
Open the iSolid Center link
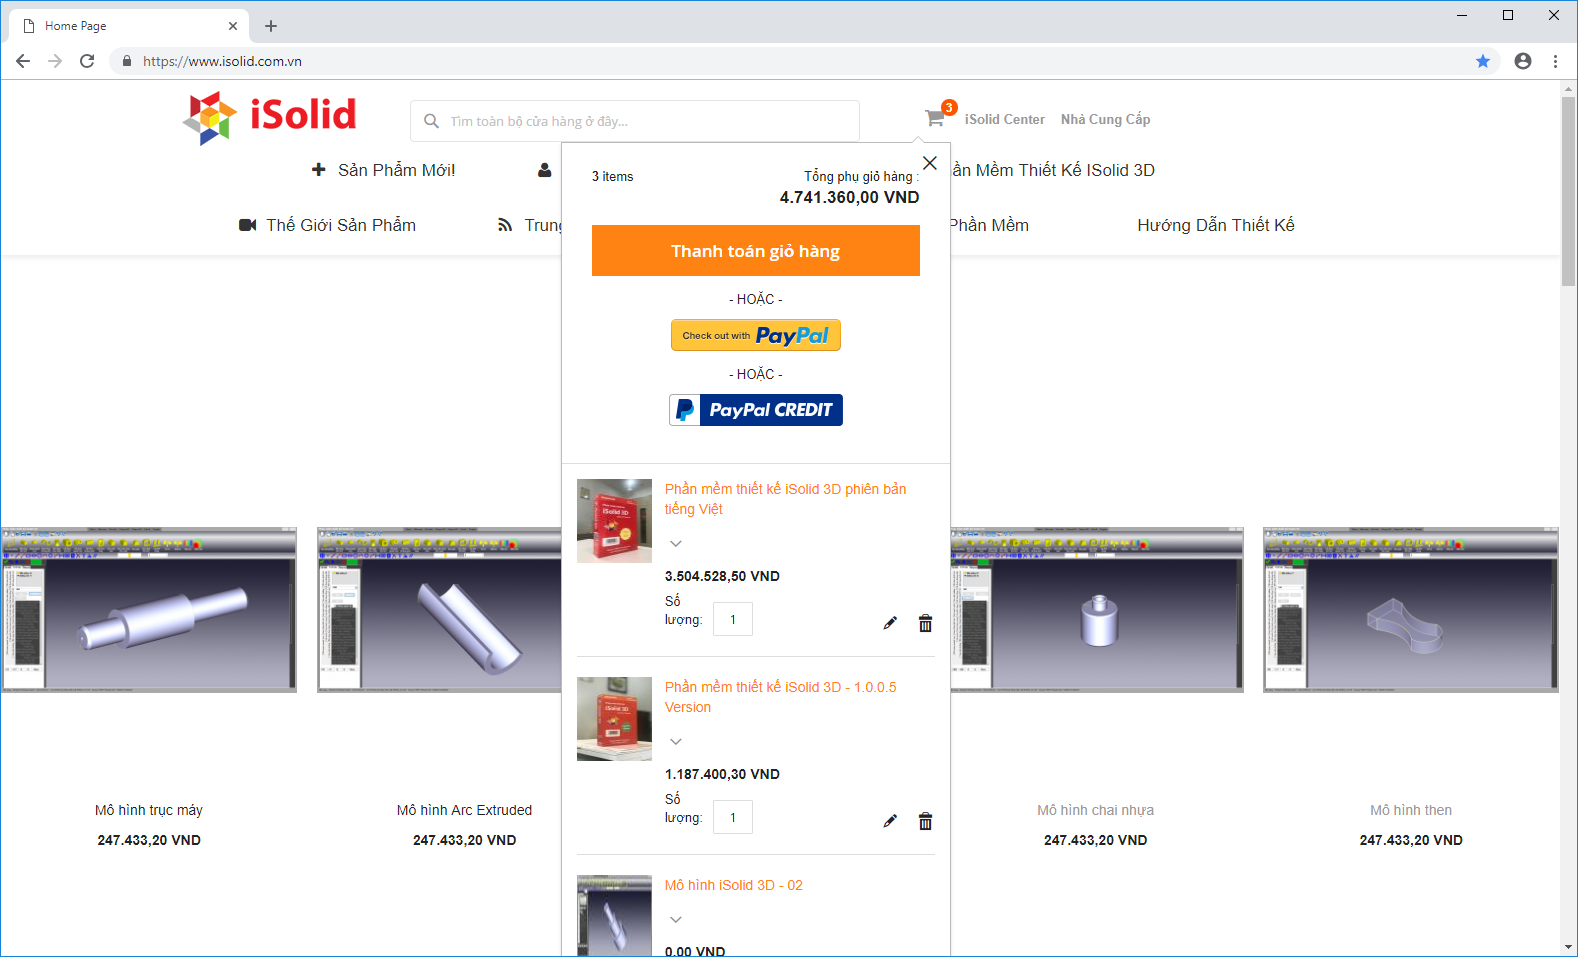(x=1004, y=119)
